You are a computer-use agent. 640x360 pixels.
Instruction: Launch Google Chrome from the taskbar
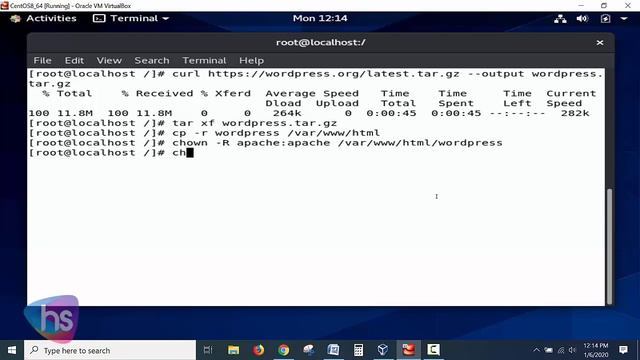point(284,350)
